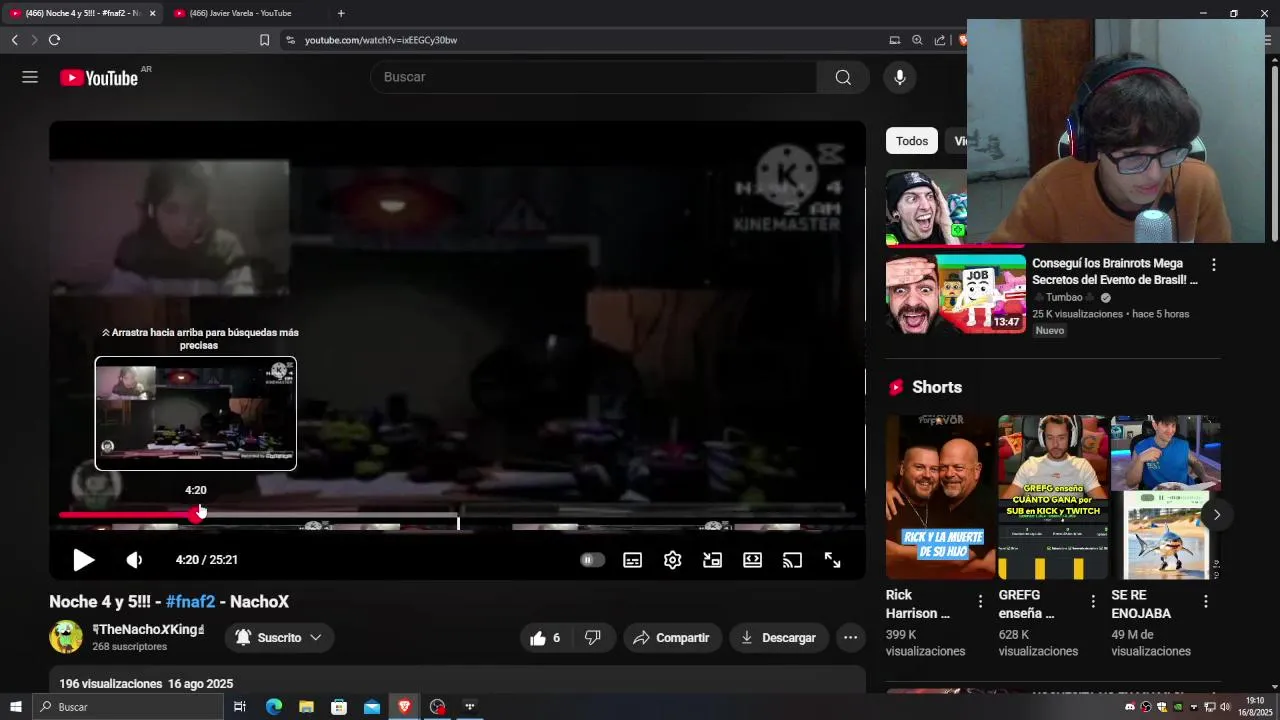The image size is (1280, 720).
Task: Open the #fnaf2 hashtag link
Action: pos(190,602)
